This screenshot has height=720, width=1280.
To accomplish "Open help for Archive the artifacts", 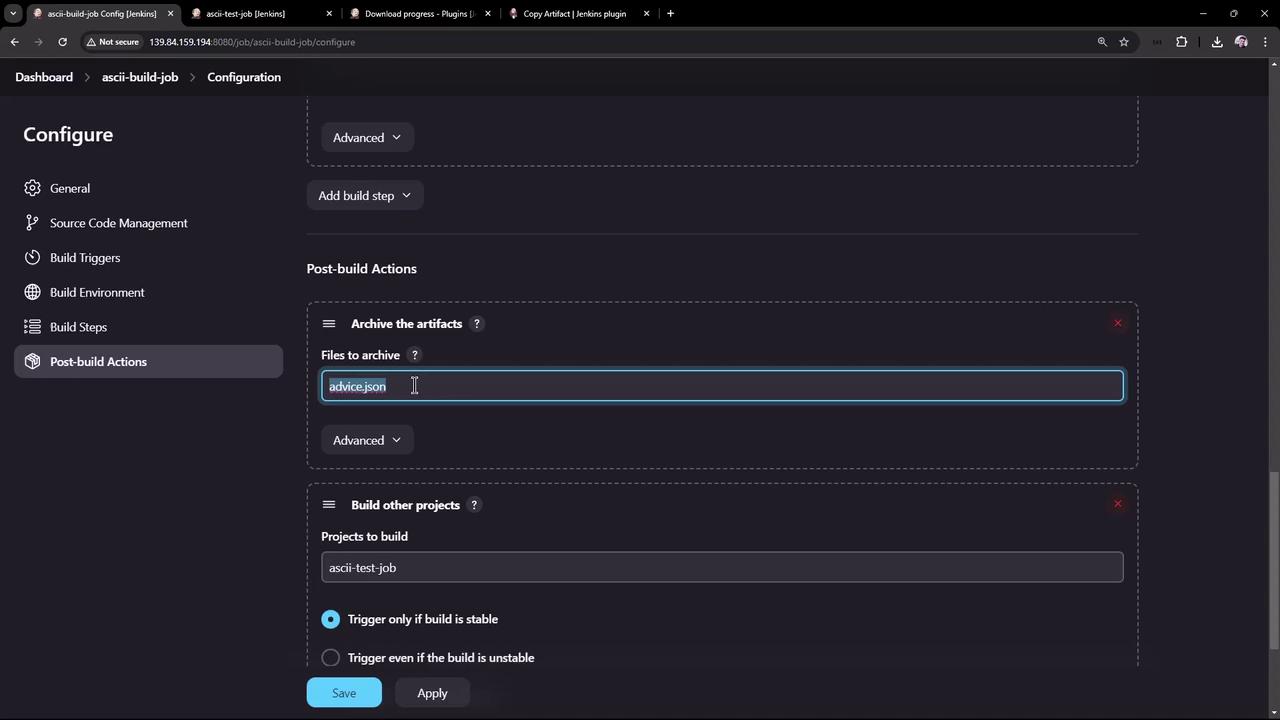I will (x=477, y=324).
